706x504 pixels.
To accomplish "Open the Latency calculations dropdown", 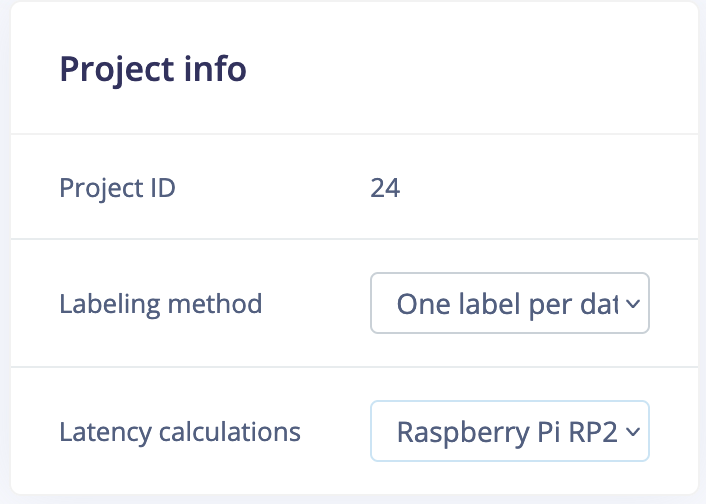I will click(509, 431).
